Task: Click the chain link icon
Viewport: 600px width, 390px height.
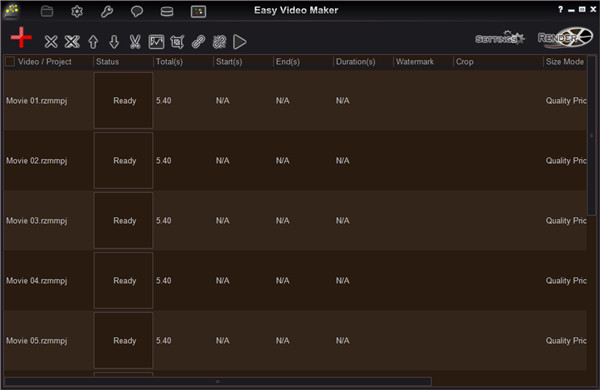Action: tap(198, 42)
